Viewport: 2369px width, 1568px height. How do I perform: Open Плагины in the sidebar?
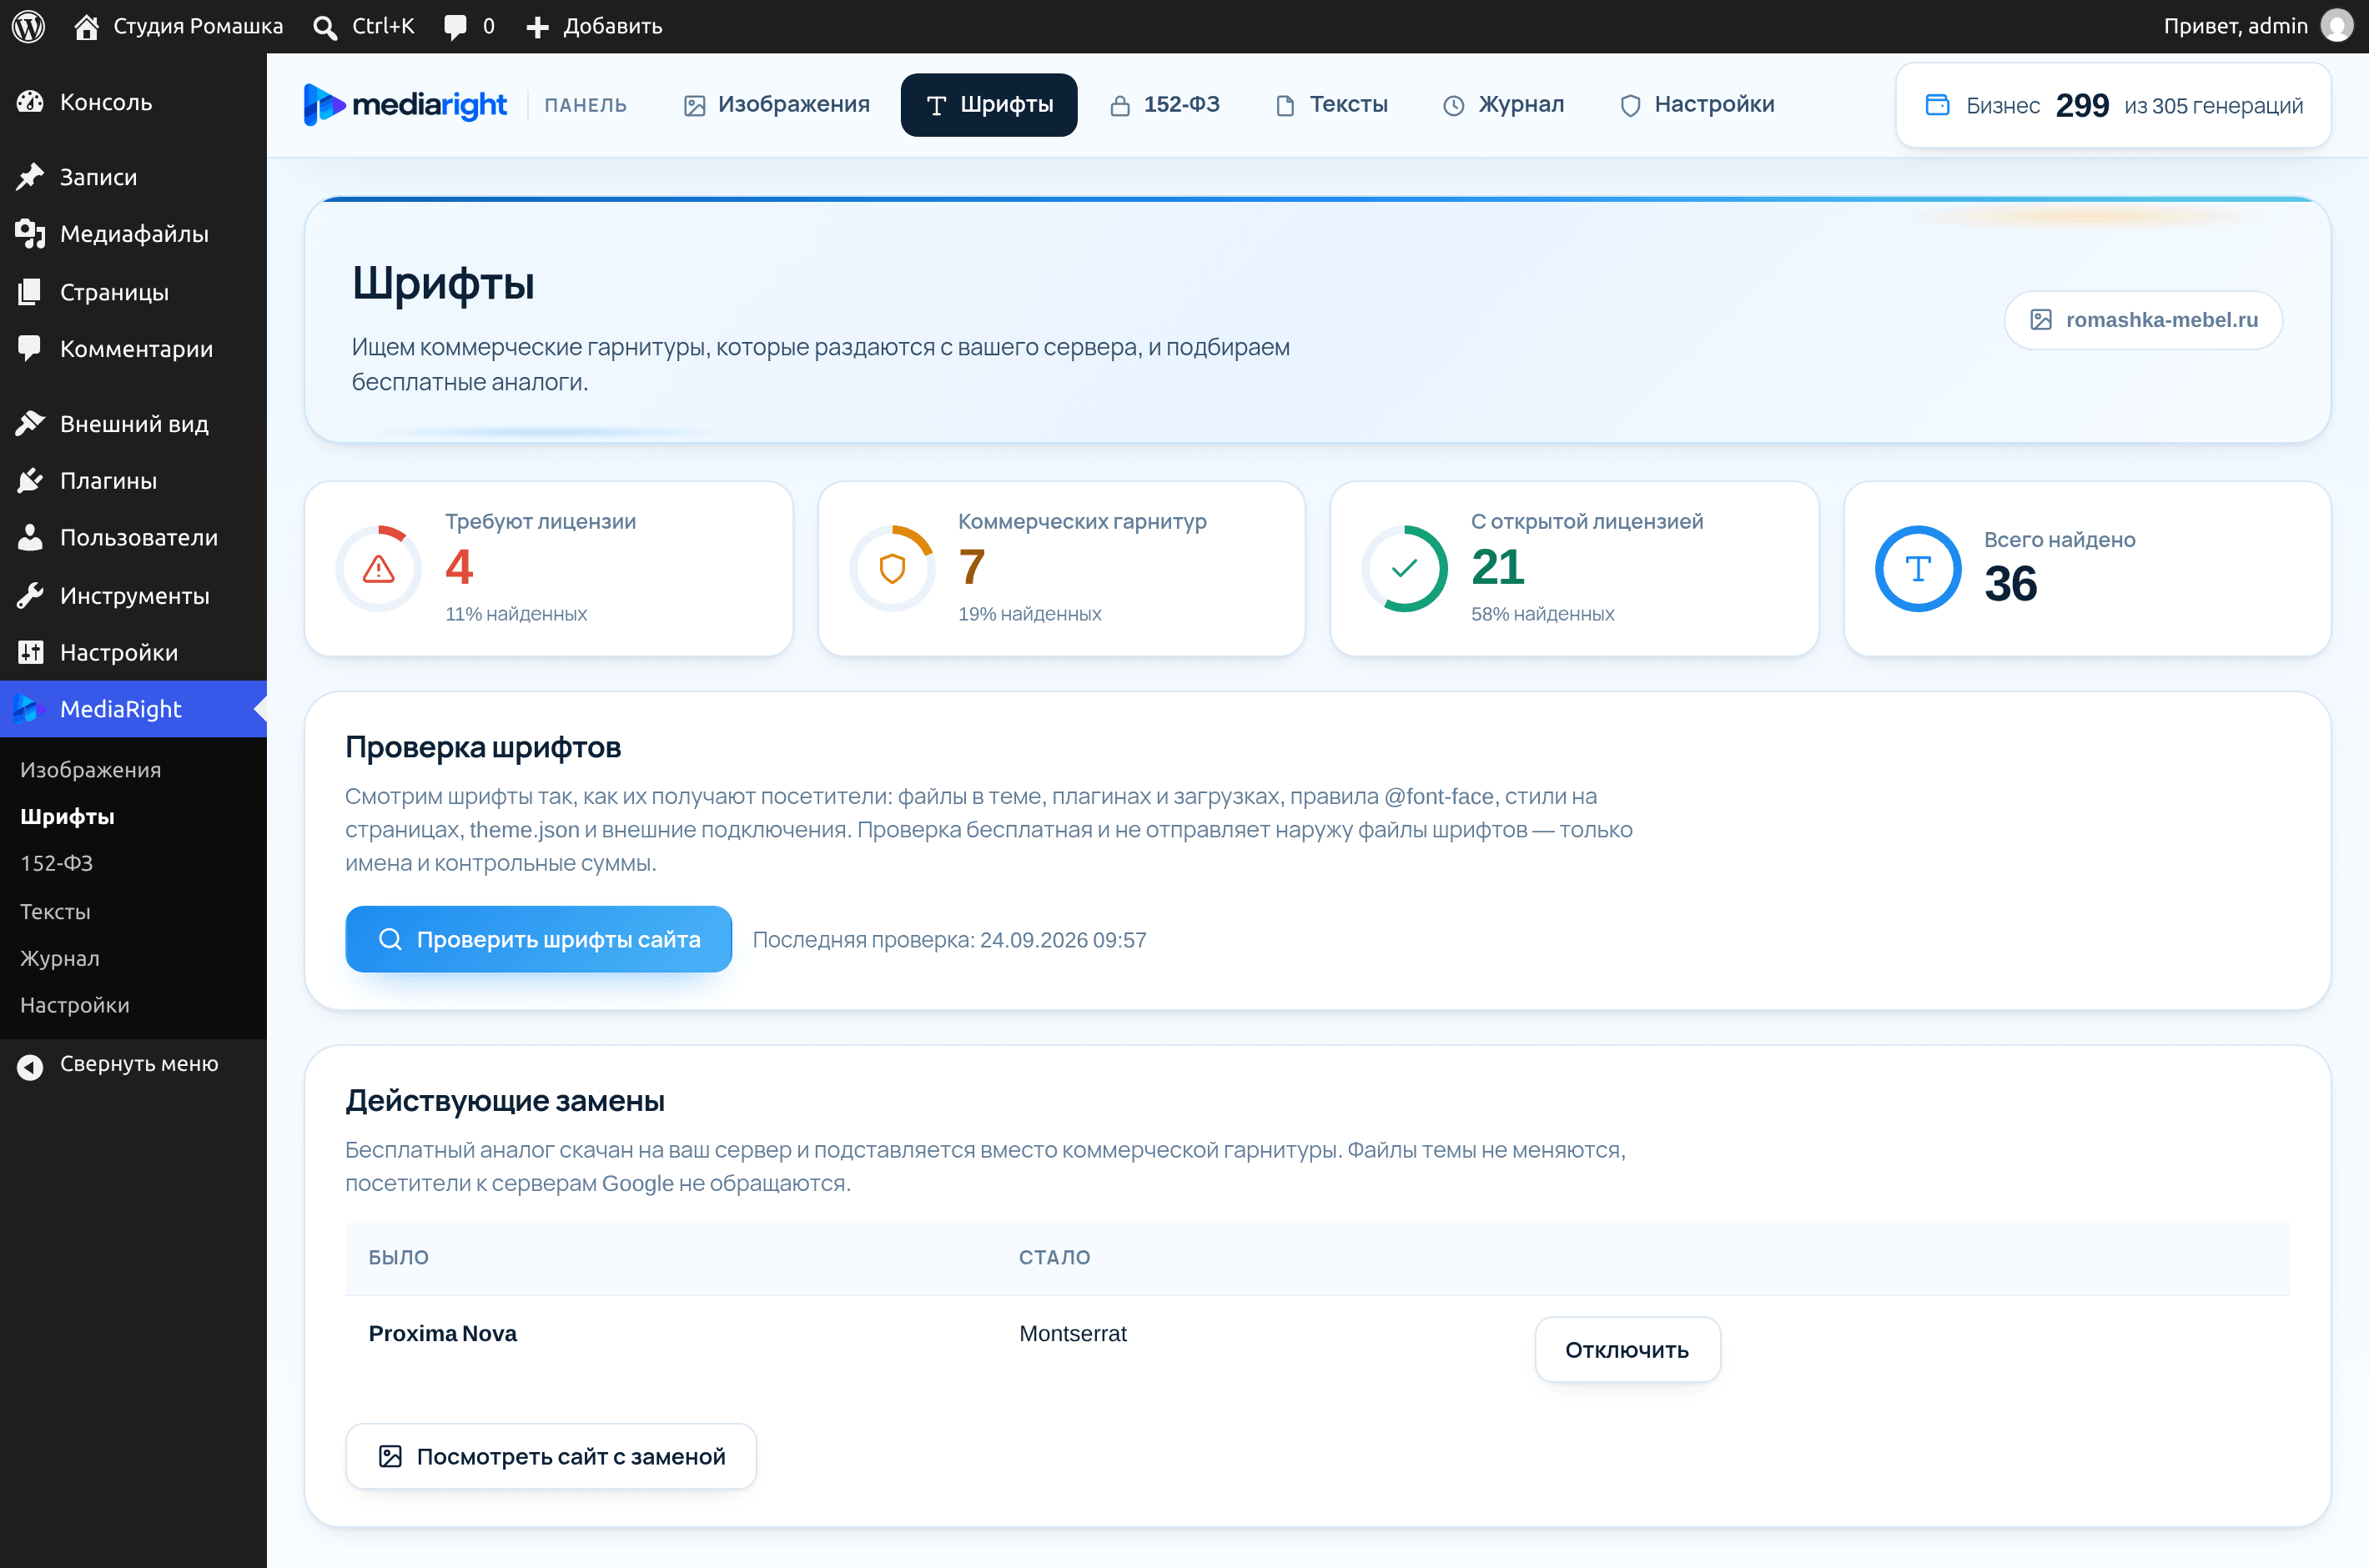click(x=134, y=481)
